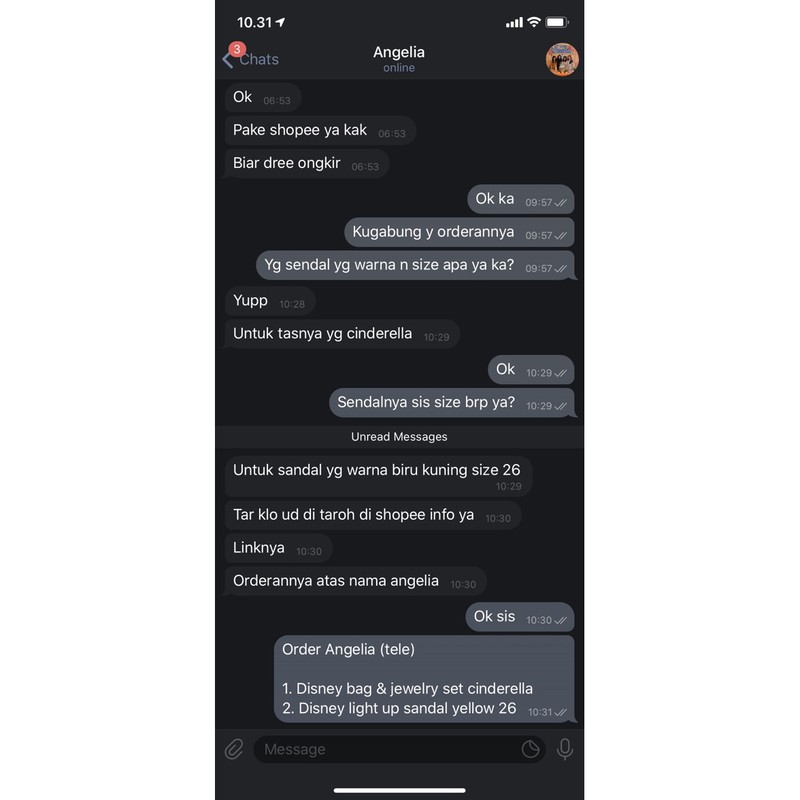
Task: Tap the 'Orderannya atas nama angelia' message
Action: [x=355, y=582]
